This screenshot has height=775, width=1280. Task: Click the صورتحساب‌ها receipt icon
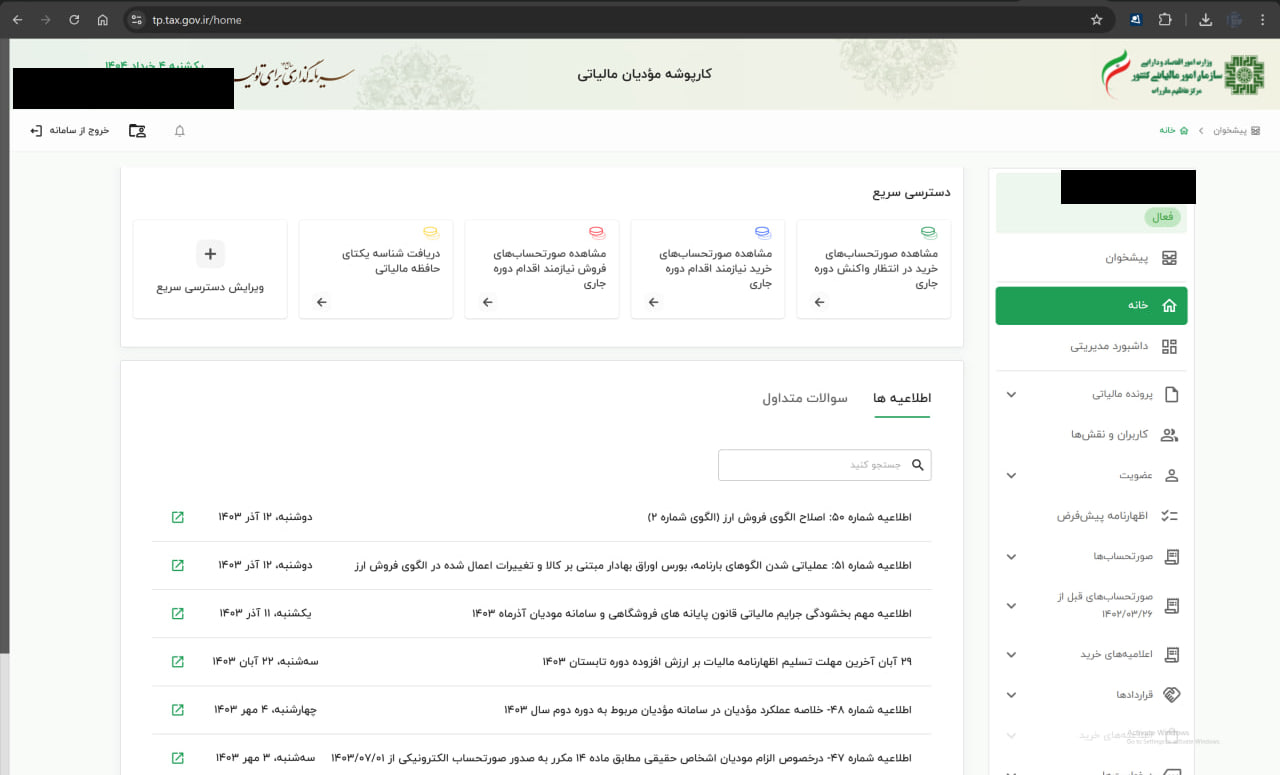pyautogui.click(x=1170, y=557)
